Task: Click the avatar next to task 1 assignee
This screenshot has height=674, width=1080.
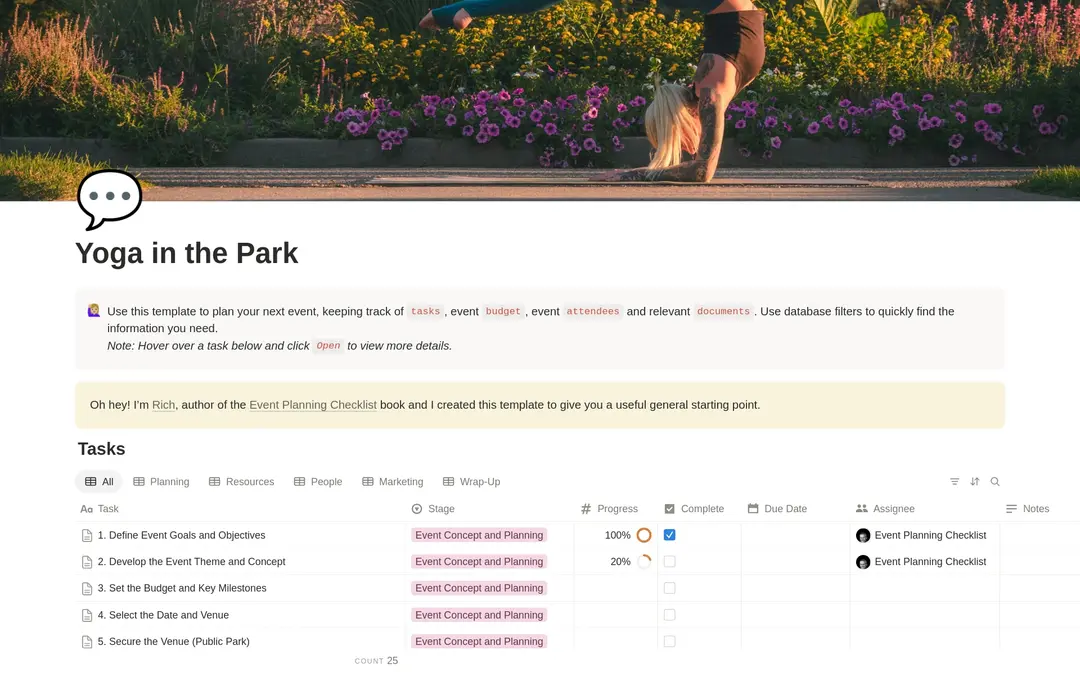Action: point(863,536)
